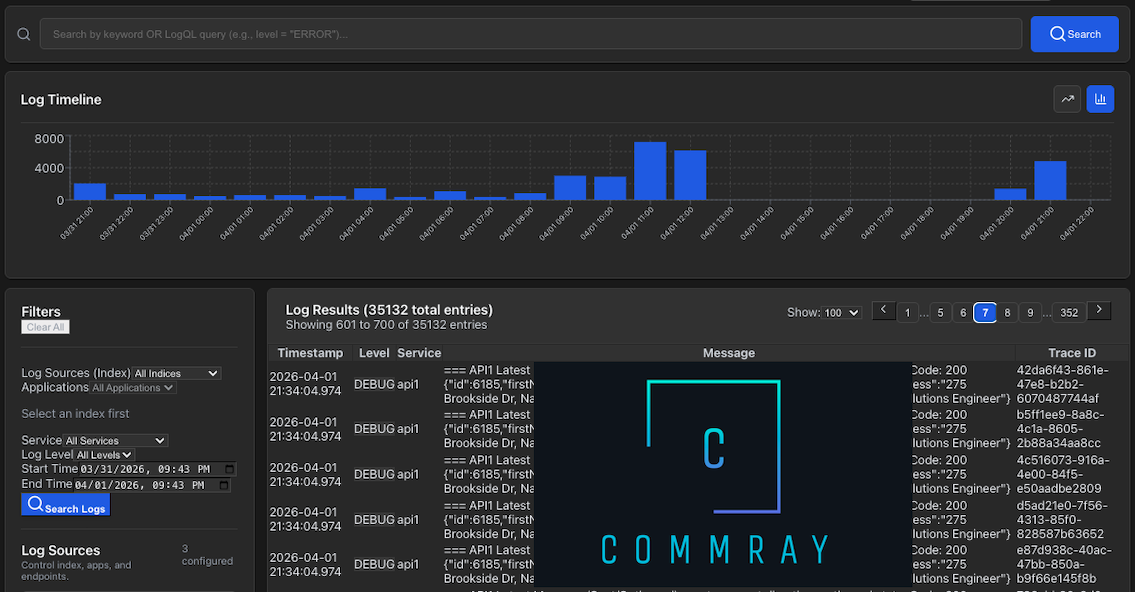Select current results page 7
The image size is (1135, 592).
tap(985, 313)
